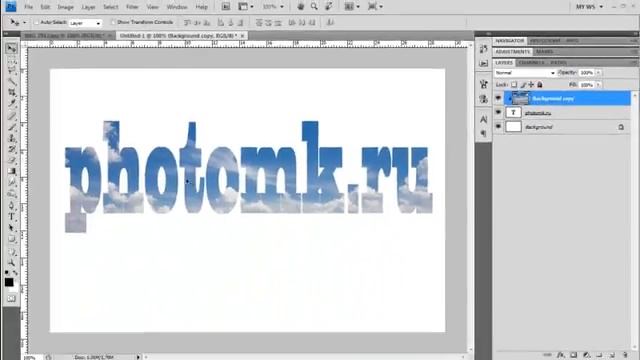Open the Character panel icon in the dock
Viewport: 640px width, 360px height.
click(x=484, y=119)
